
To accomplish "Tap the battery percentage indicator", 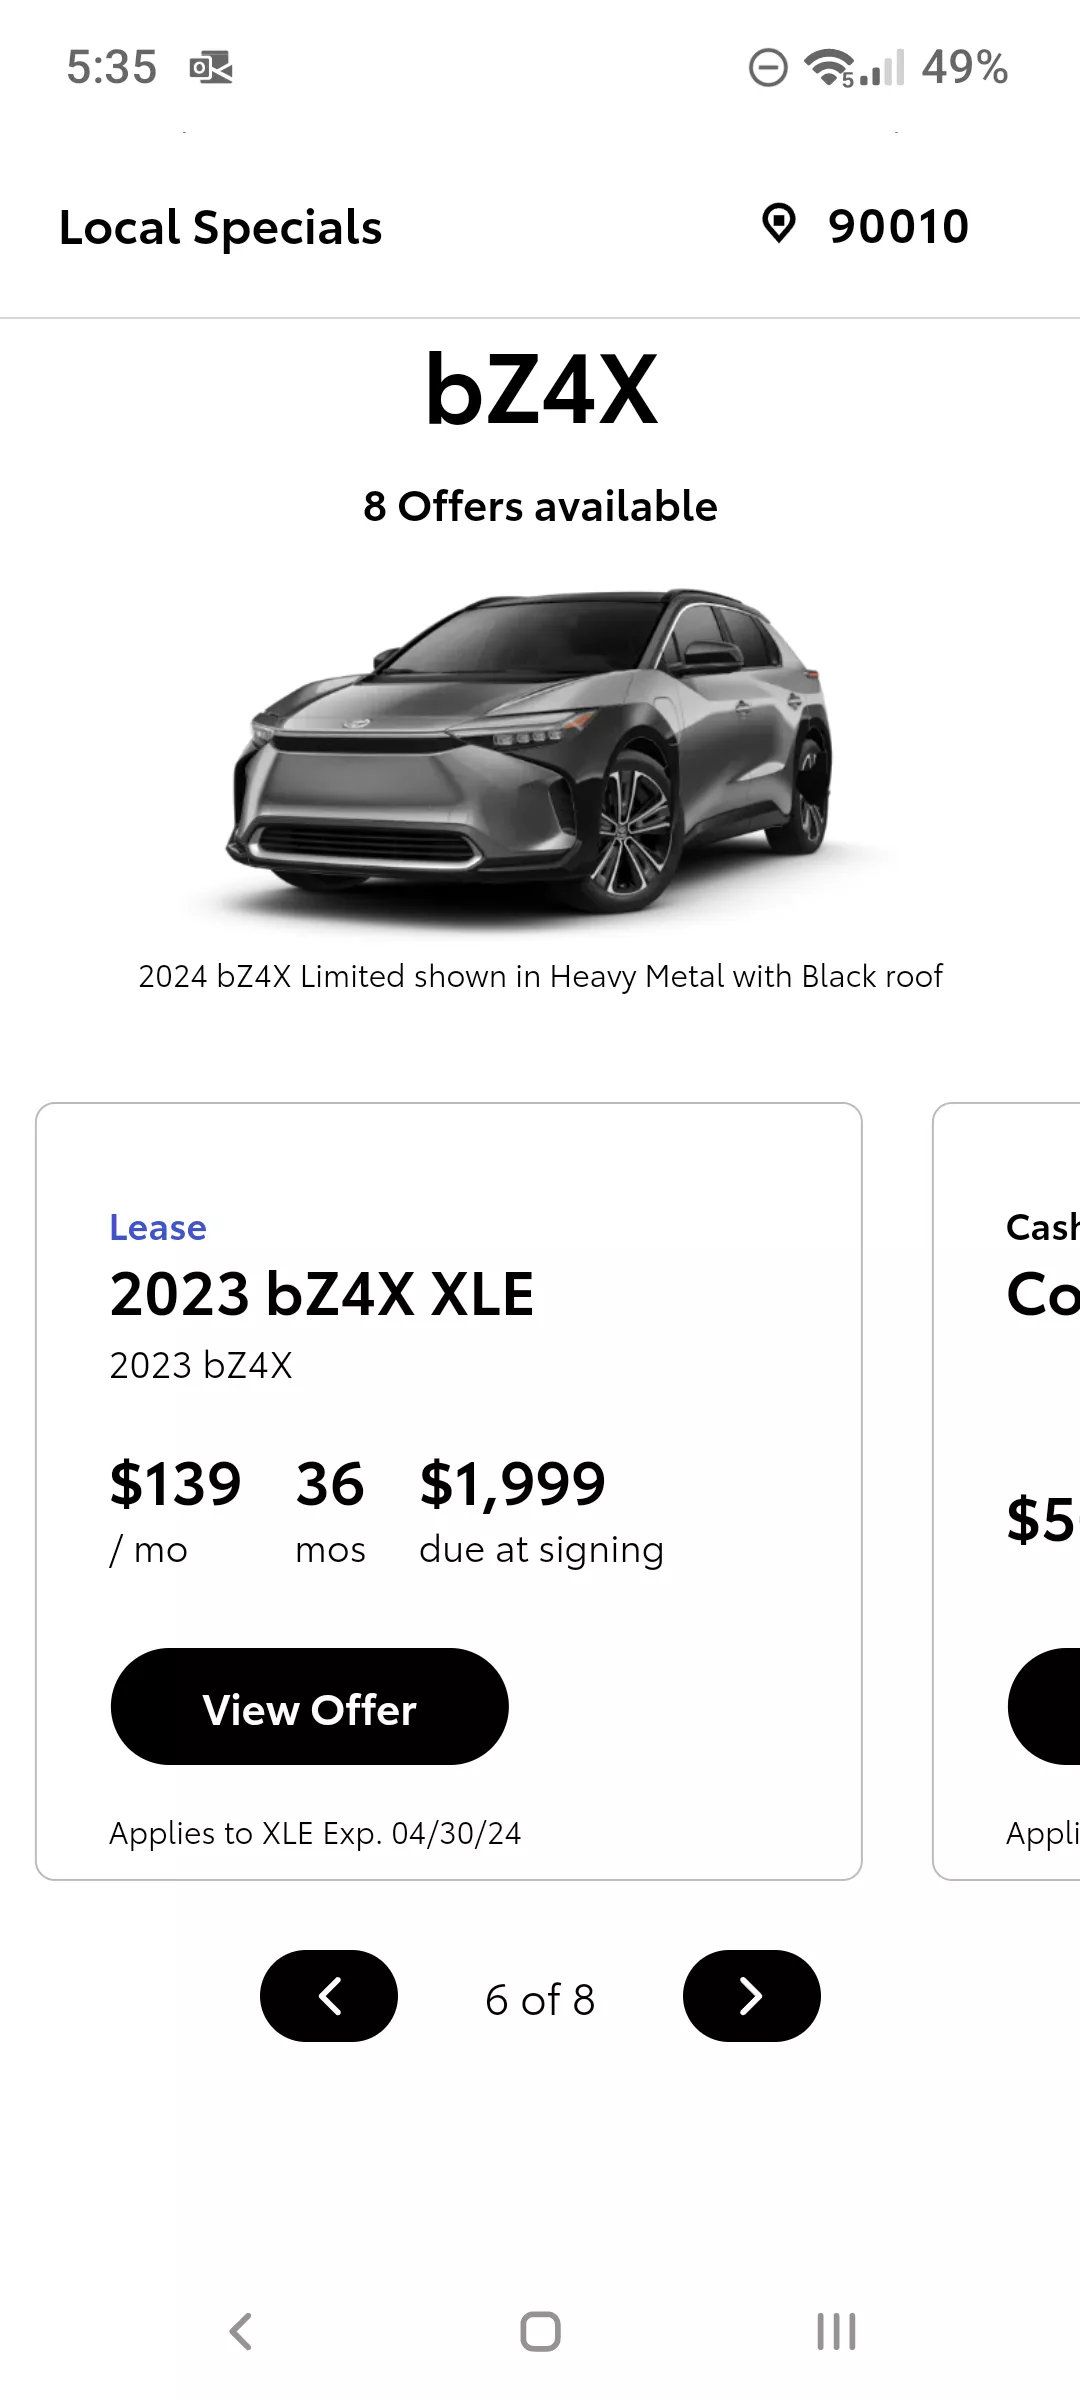I will point(964,67).
